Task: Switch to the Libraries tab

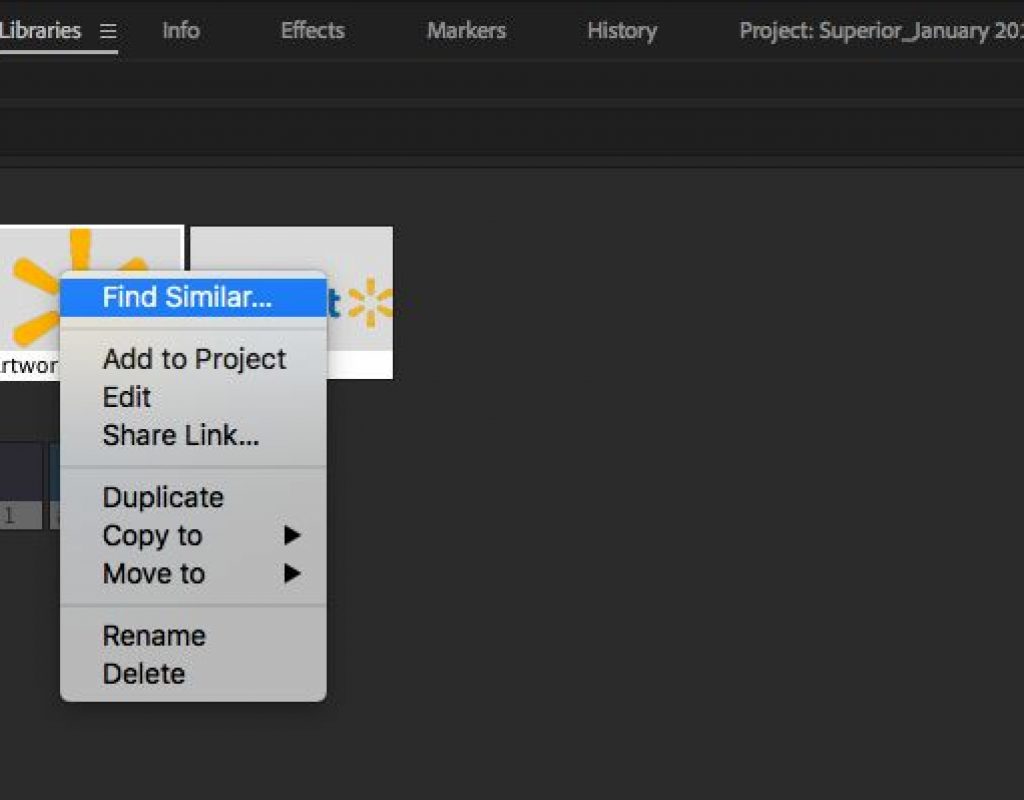Action: point(40,31)
